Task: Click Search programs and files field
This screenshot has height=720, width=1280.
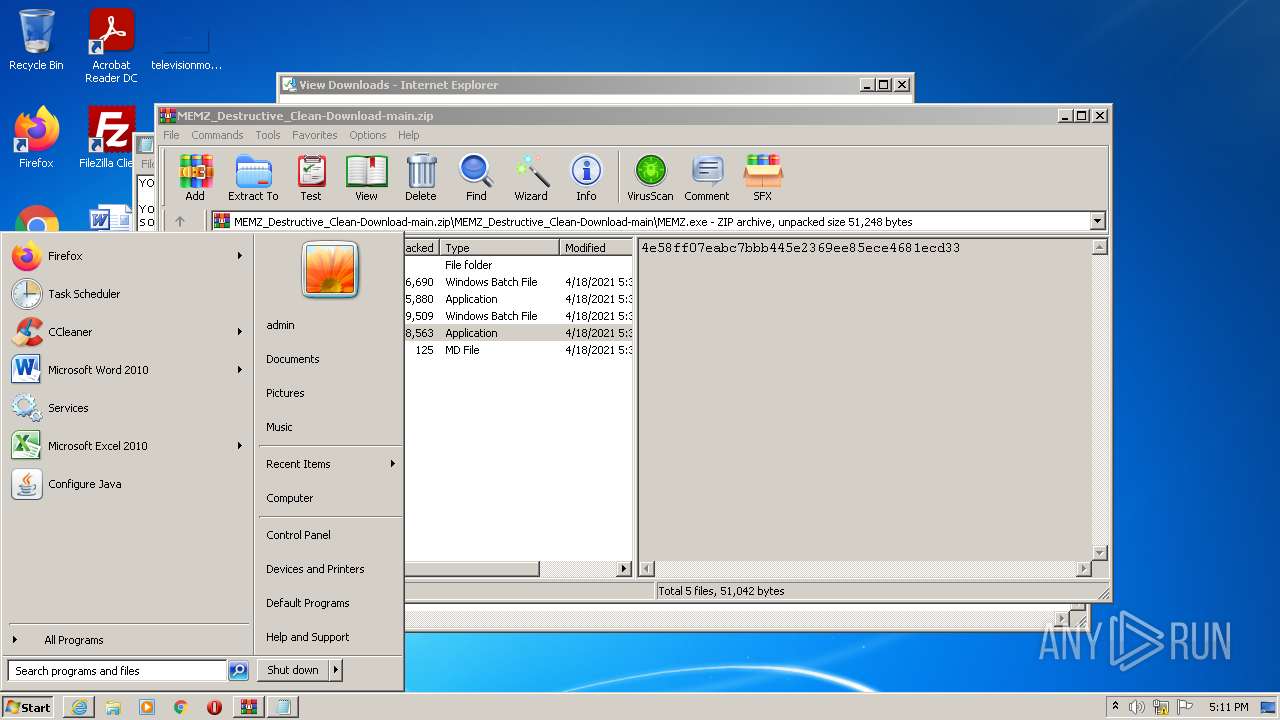Action: (117, 671)
